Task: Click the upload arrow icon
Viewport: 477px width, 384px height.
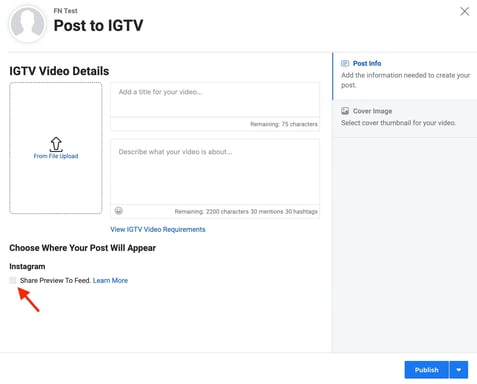Action: coord(56,144)
